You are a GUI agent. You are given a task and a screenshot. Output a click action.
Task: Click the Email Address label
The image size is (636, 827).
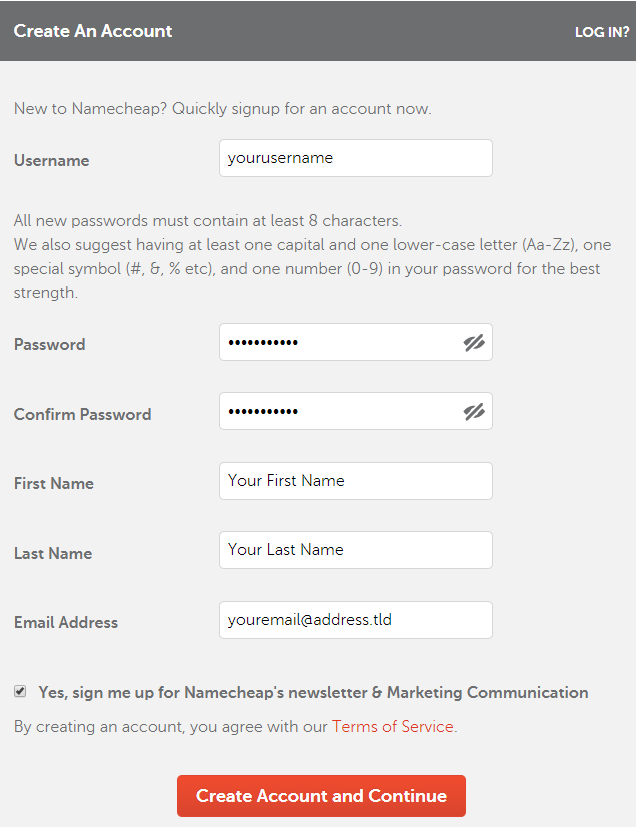(x=65, y=622)
